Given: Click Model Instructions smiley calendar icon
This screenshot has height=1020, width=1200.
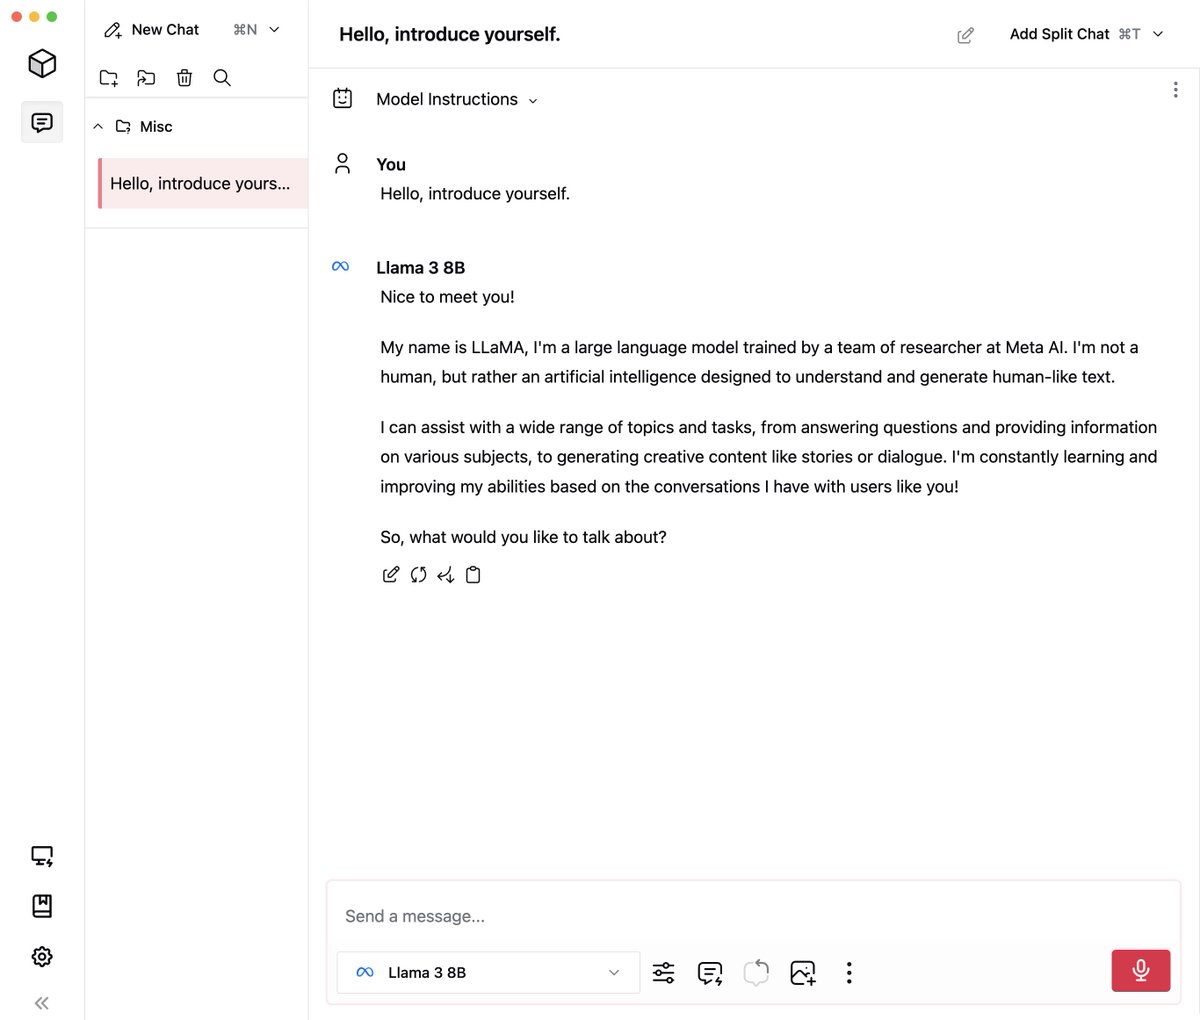Looking at the screenshot, I should (x=342, y=98).
